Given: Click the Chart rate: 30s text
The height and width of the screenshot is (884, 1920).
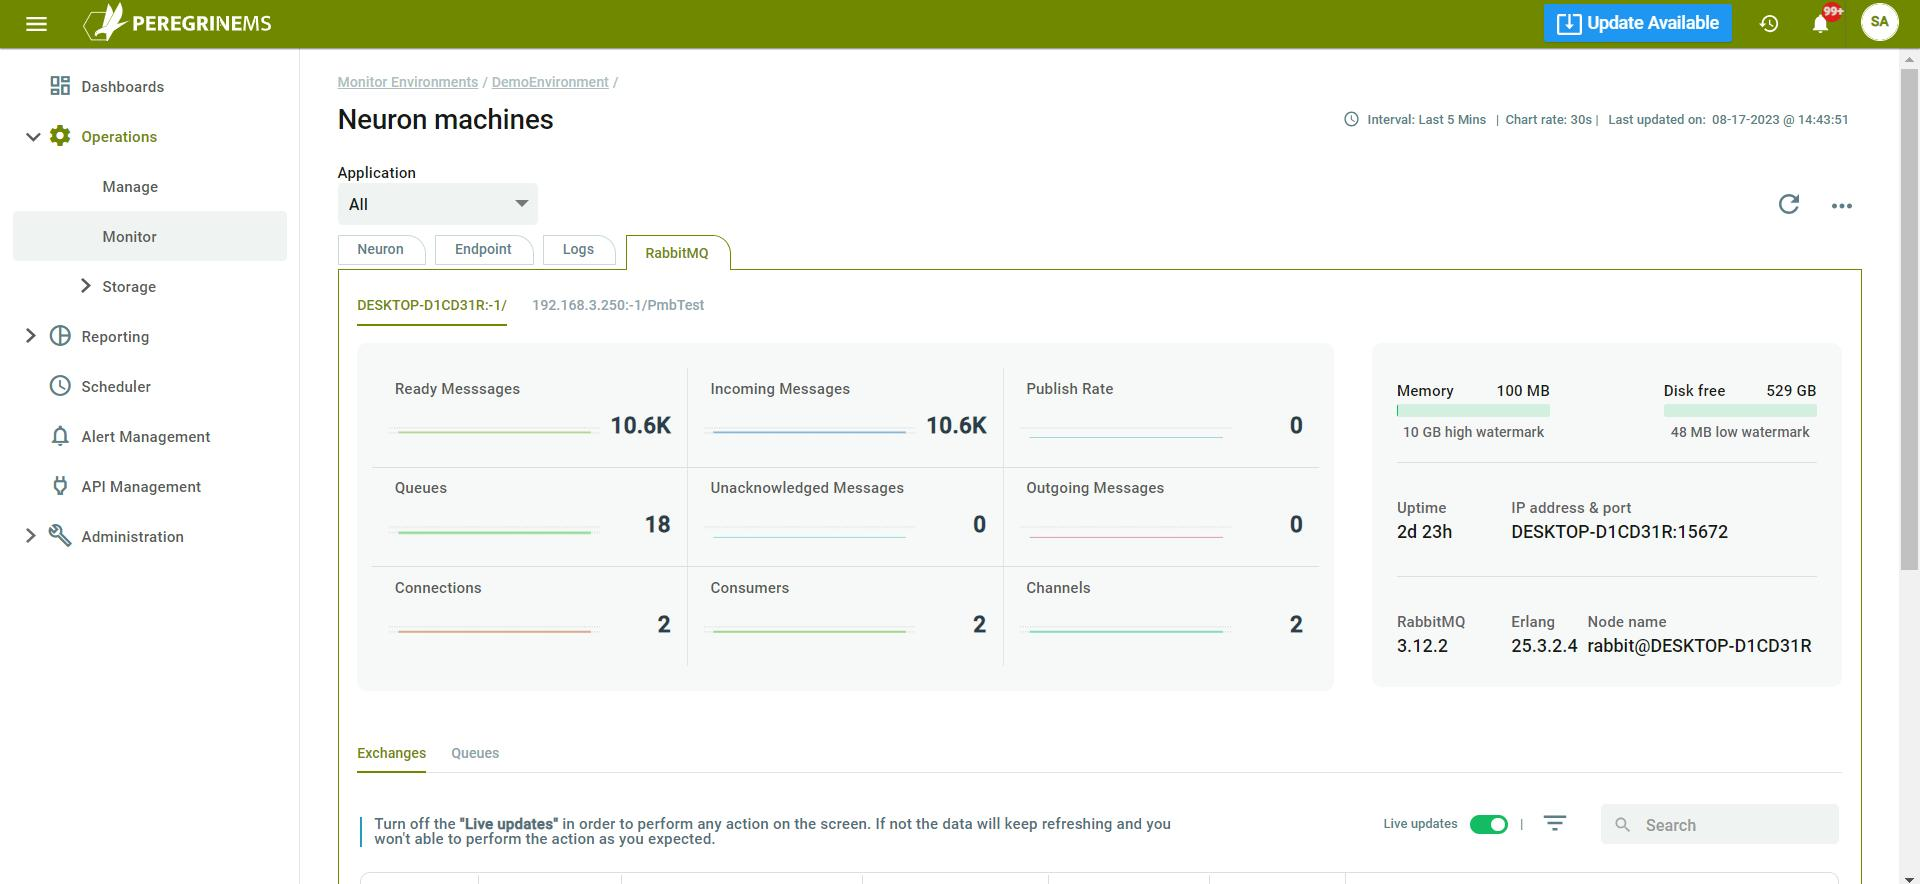Looking at the screenshot, I should click(1548, 119).
